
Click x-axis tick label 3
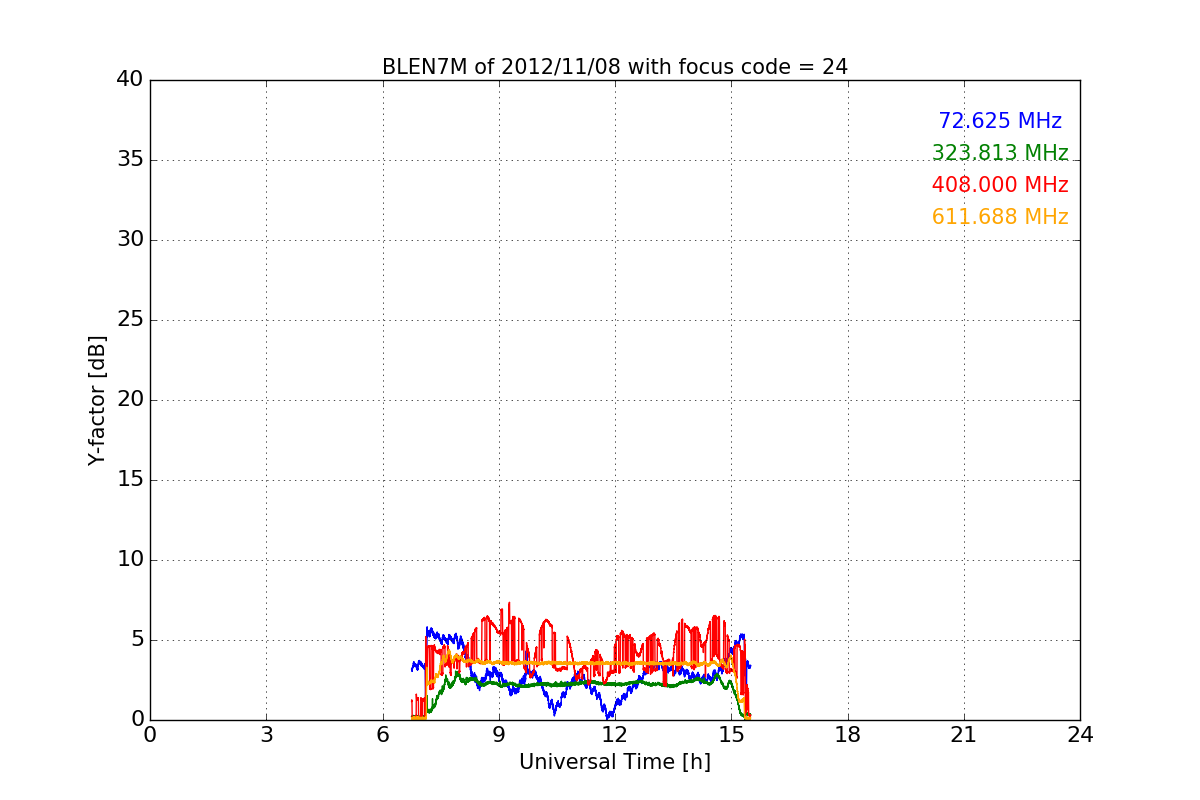coord(266,735)
